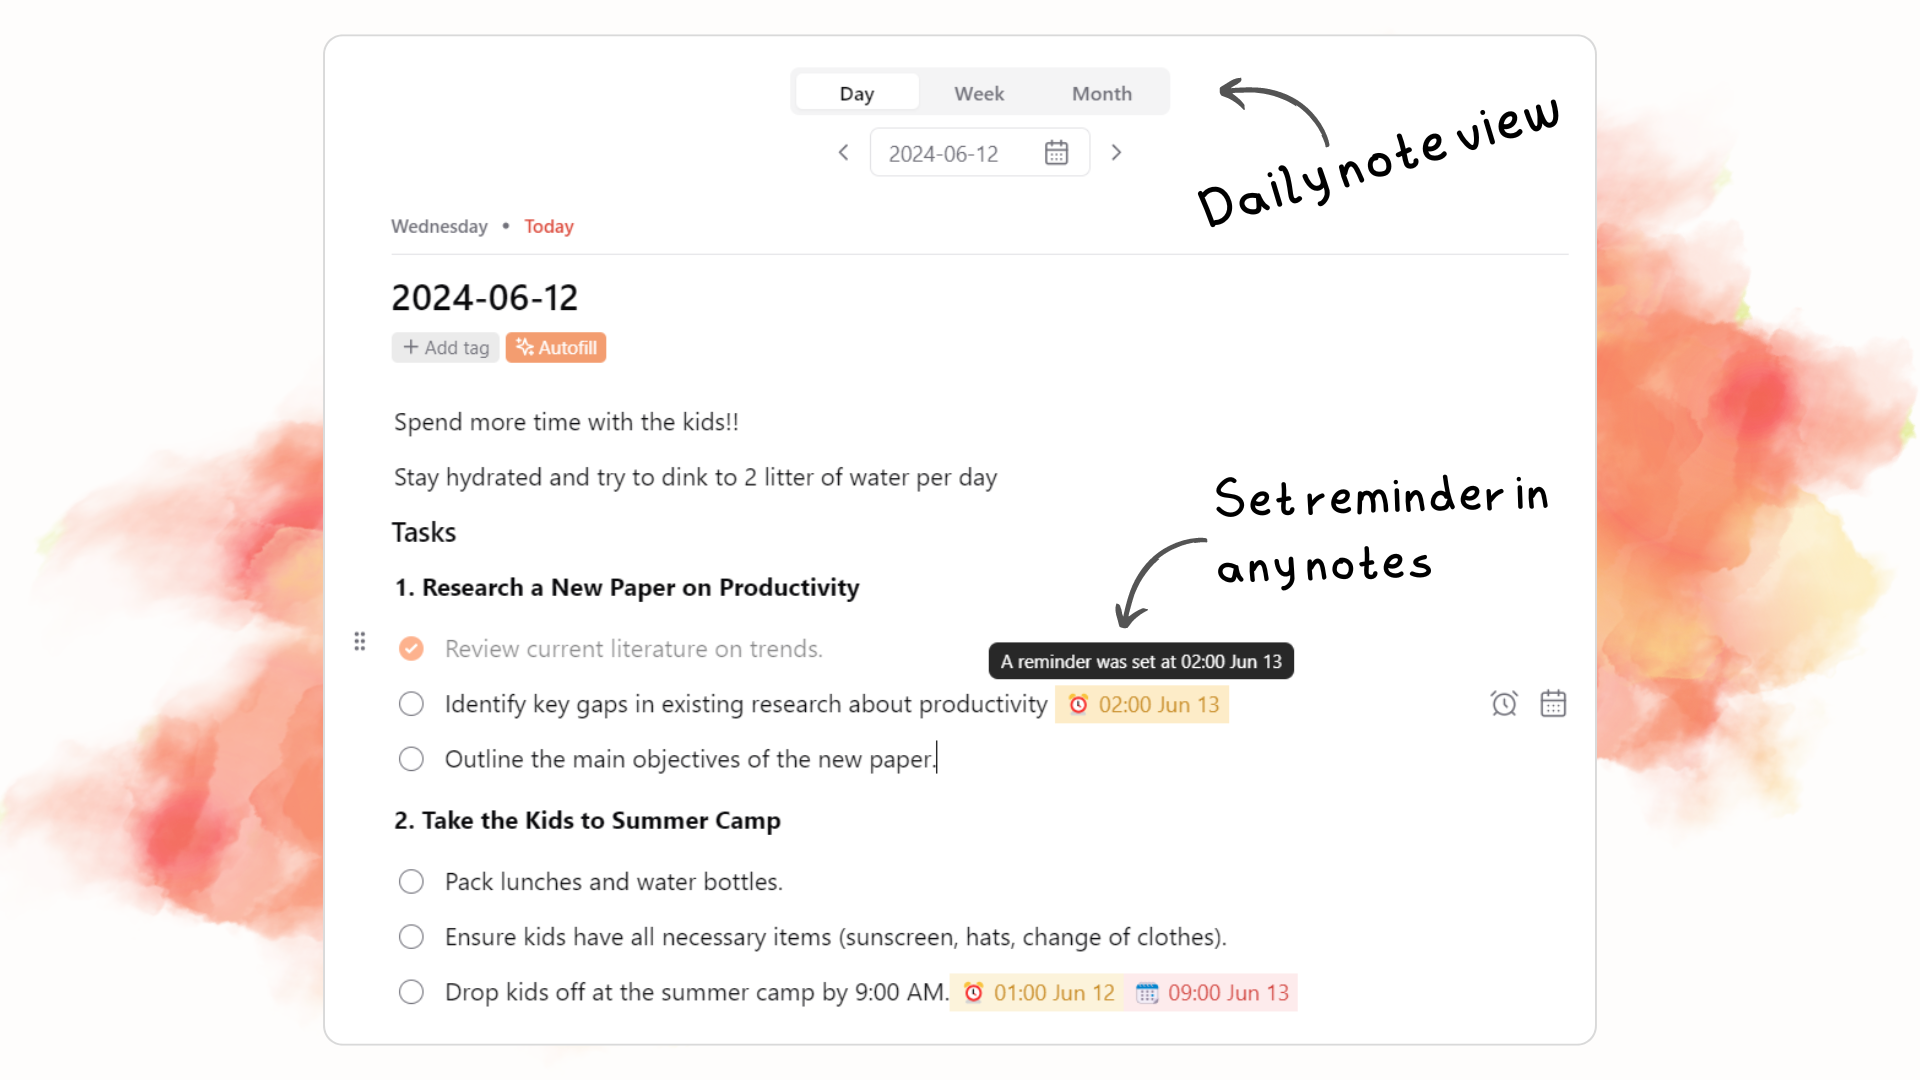
Task: Click the Add tag button
Action: [446, 347]
